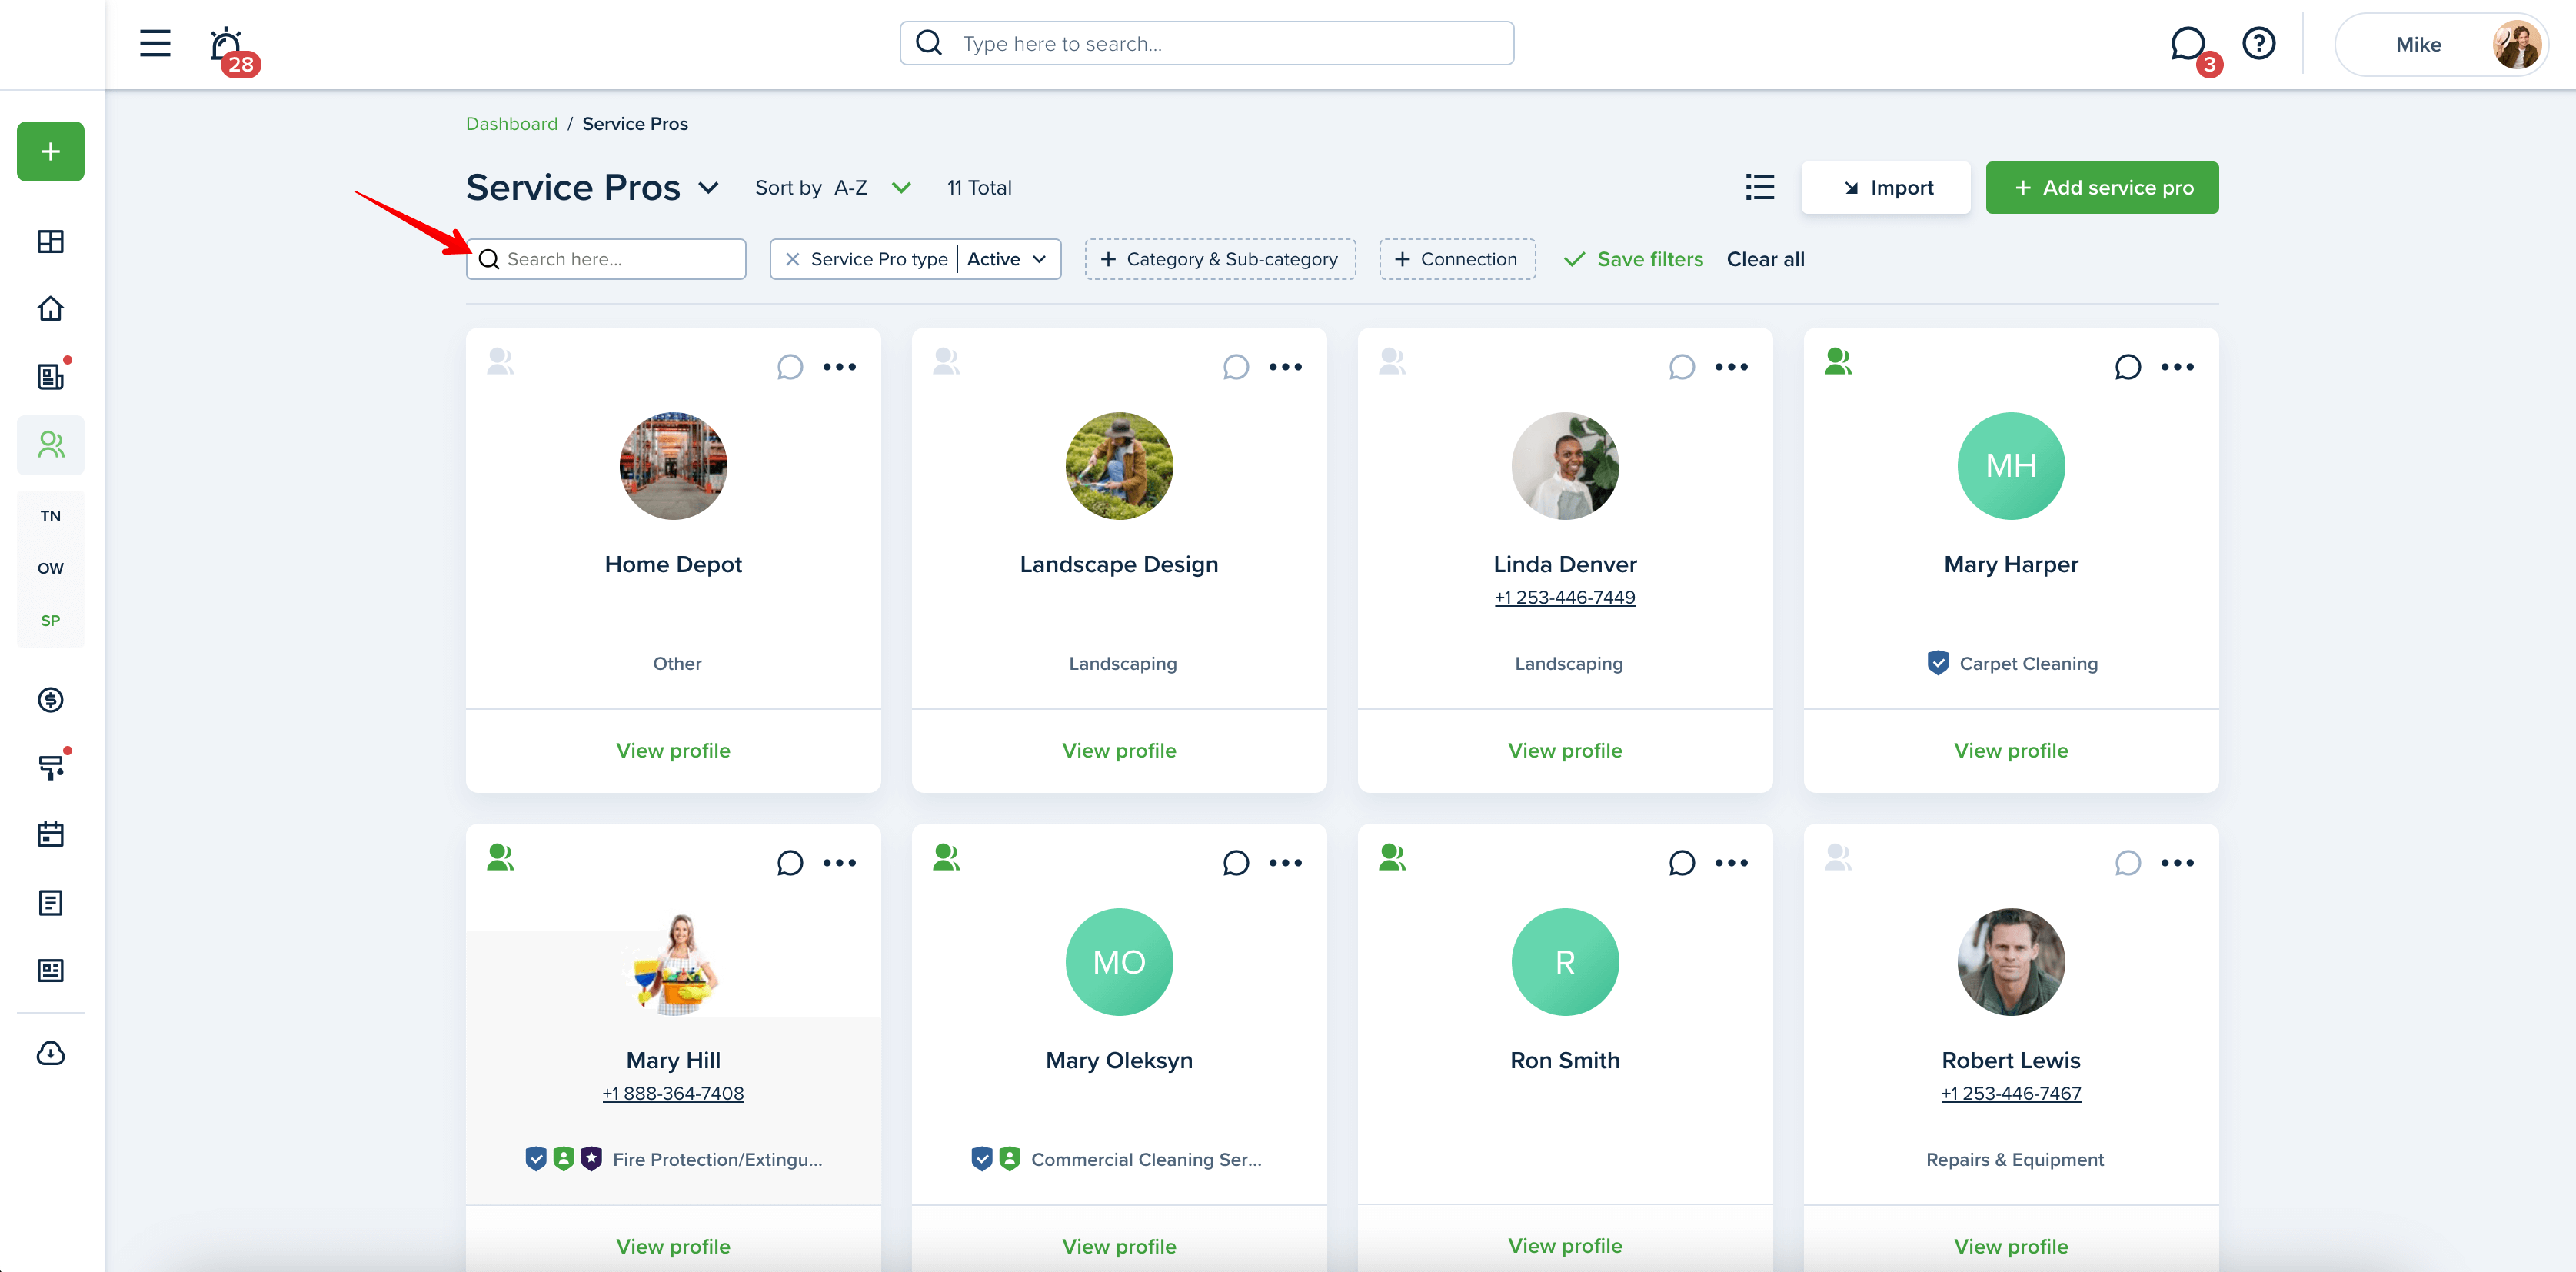View profile of Home Depot

673,750
